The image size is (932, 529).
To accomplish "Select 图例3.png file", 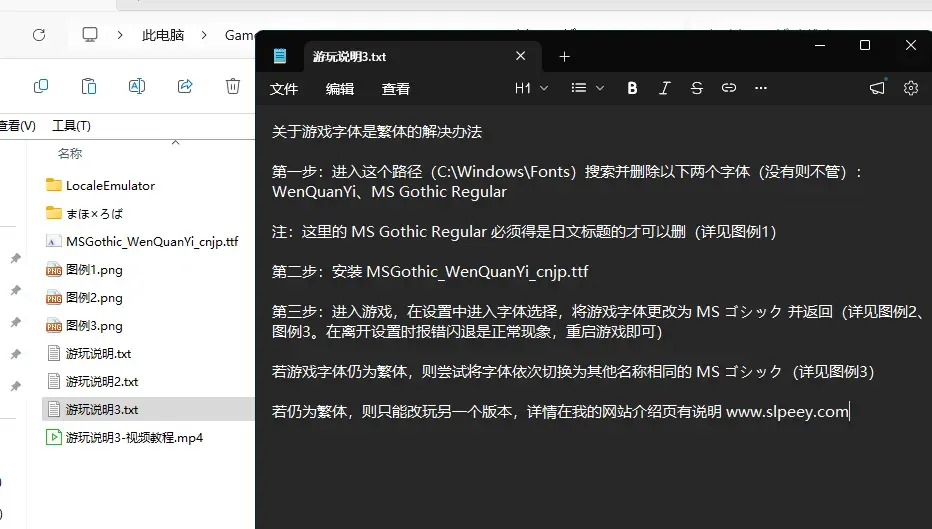I will pos(94,326).
